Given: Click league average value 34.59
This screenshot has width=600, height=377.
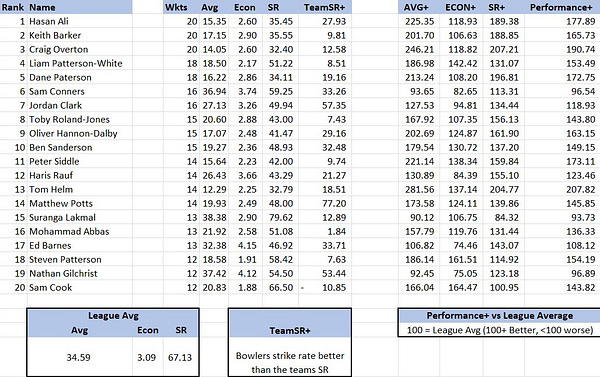Looking at the screenshot, I should point(78,357).
